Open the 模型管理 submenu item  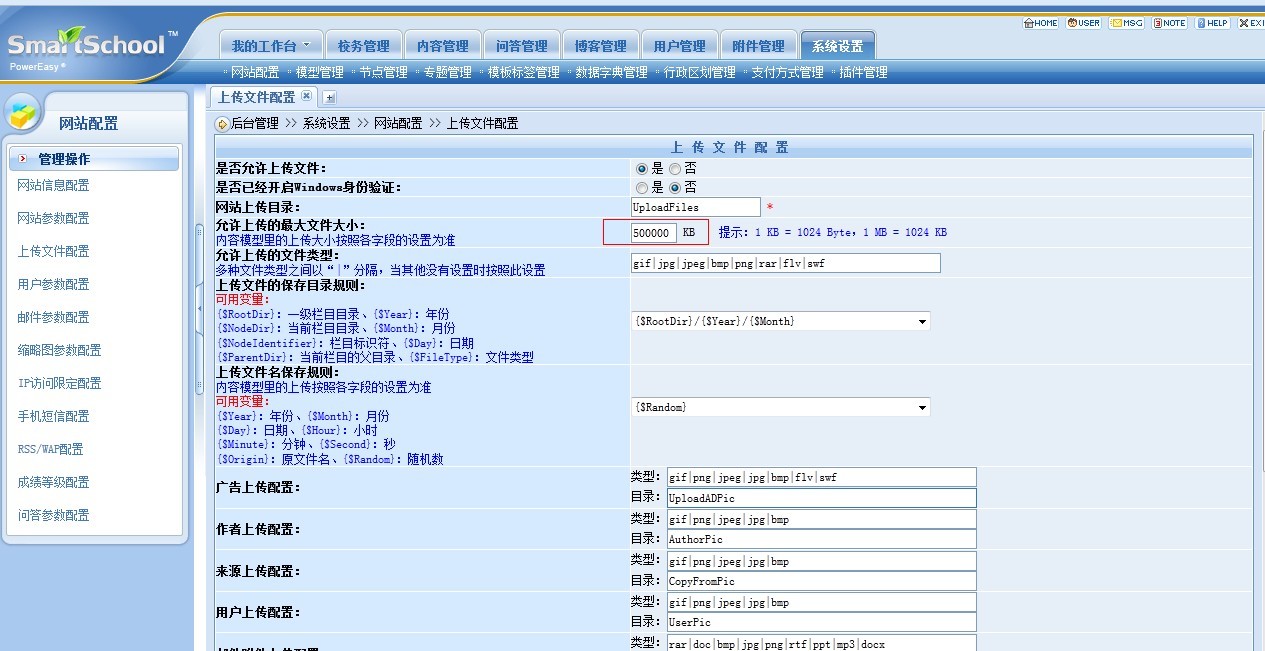pos(319,72)
